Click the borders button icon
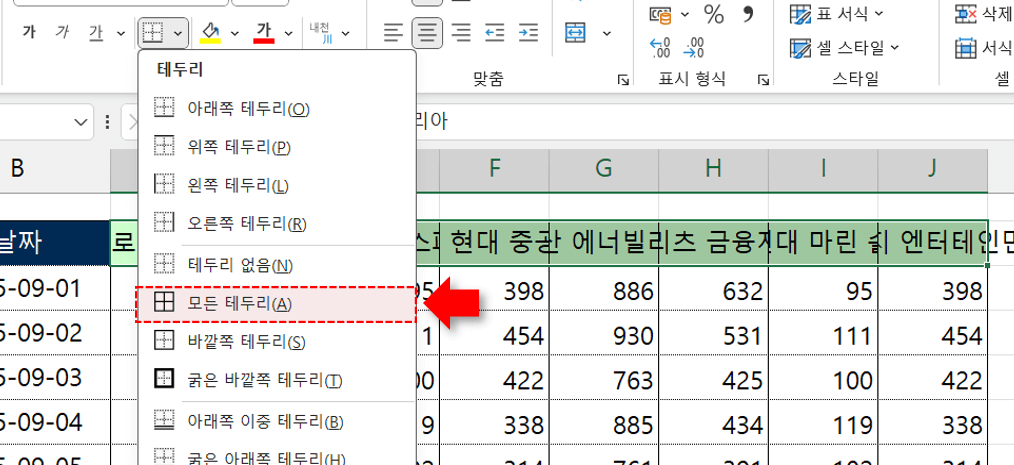The image size is (1014, 465). [153, 32]
